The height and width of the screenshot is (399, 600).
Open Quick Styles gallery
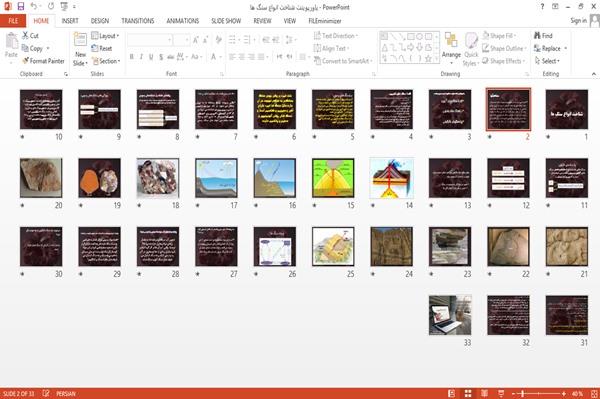[x=471, y=49]
